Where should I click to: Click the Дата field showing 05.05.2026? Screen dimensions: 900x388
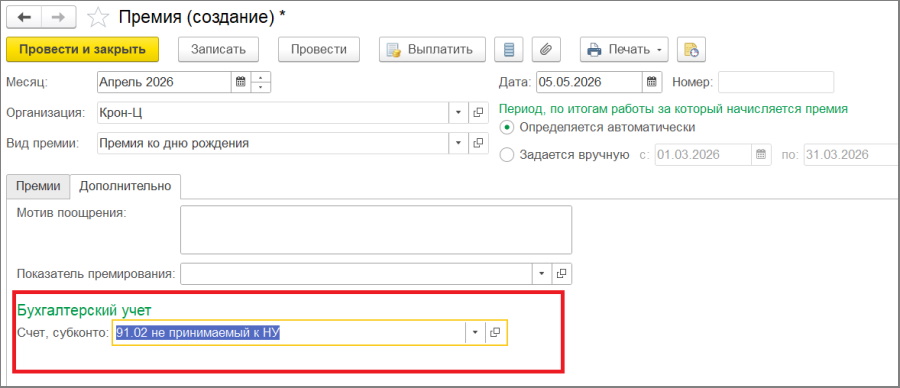click(589, 82)
